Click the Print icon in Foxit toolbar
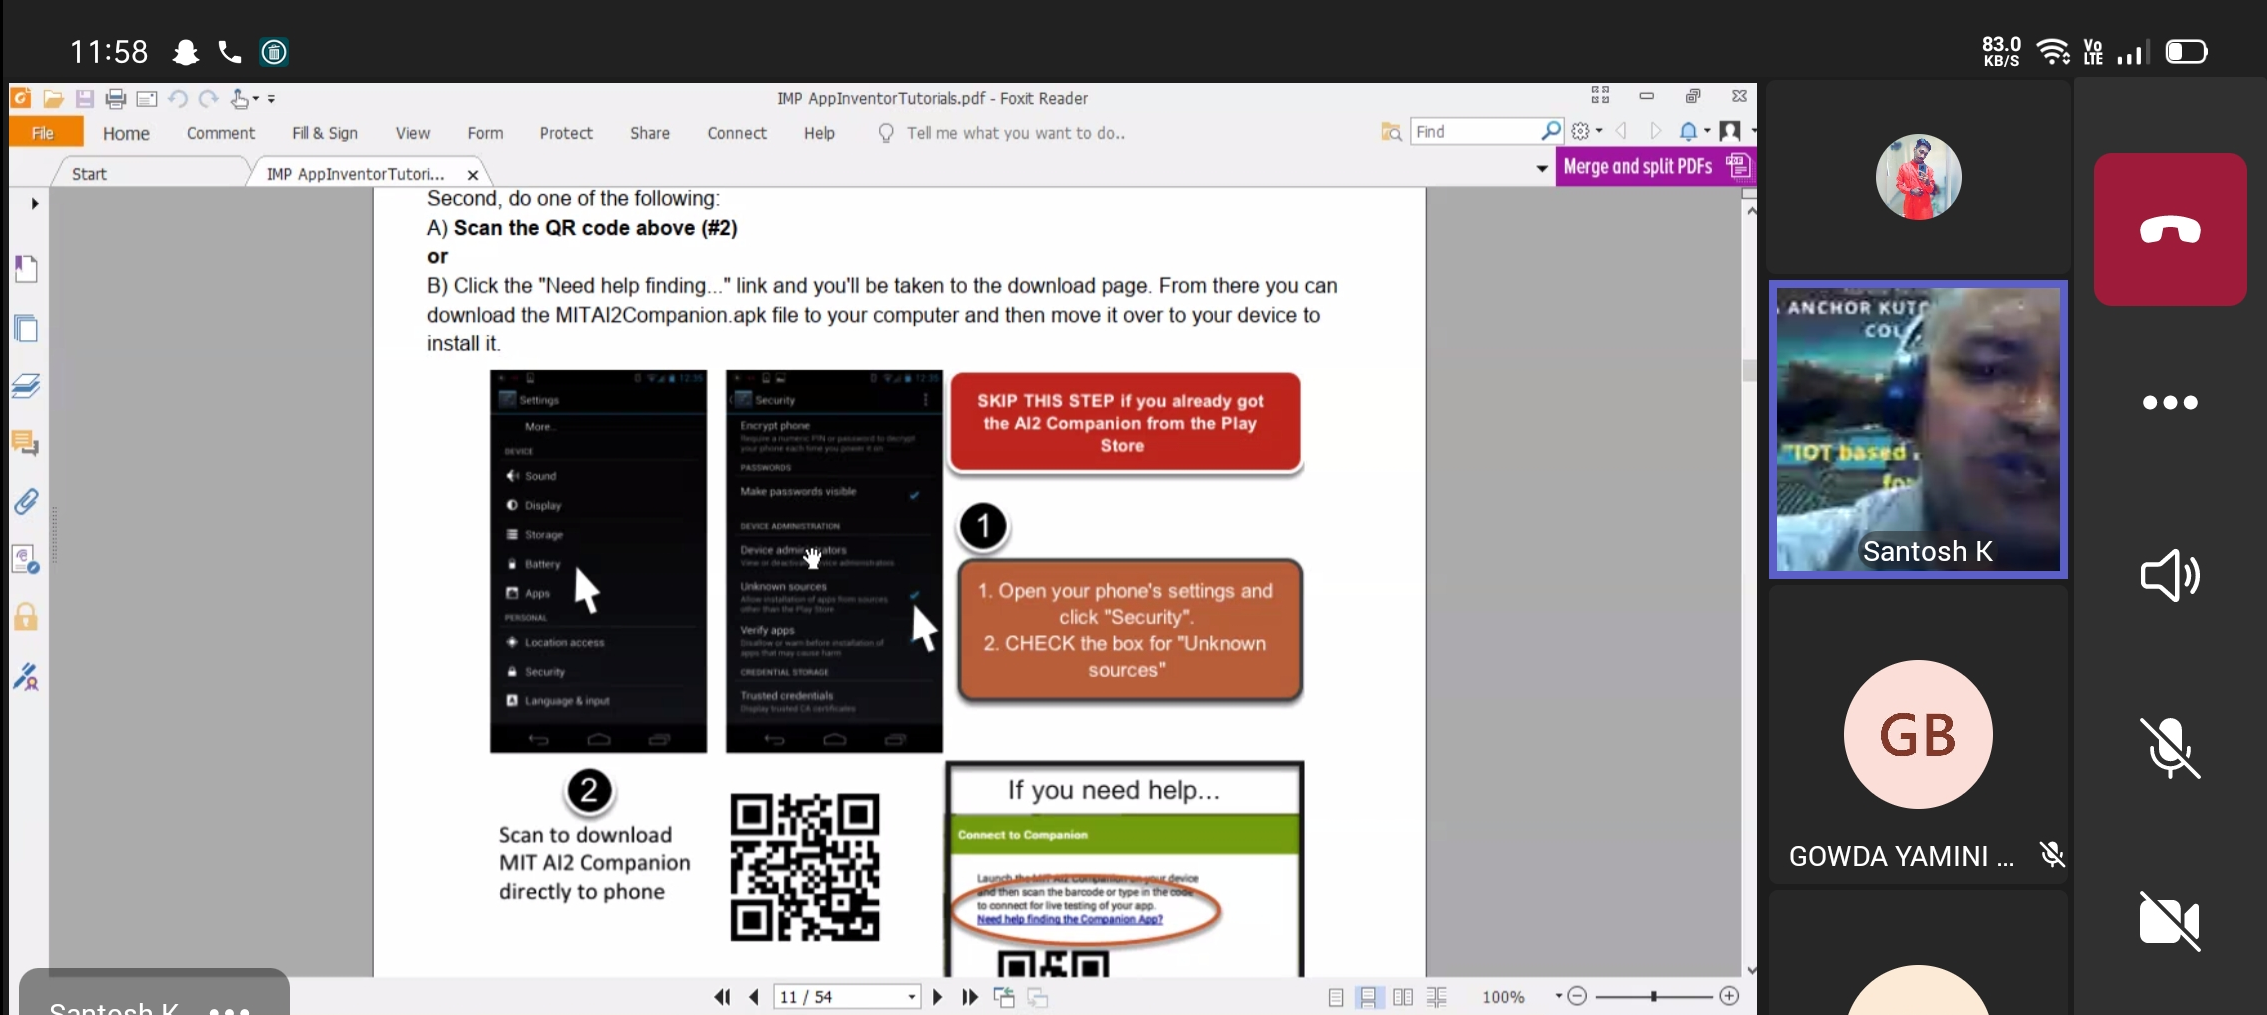This screenshot has width=2267, height=1015. (x=116, y=99)
